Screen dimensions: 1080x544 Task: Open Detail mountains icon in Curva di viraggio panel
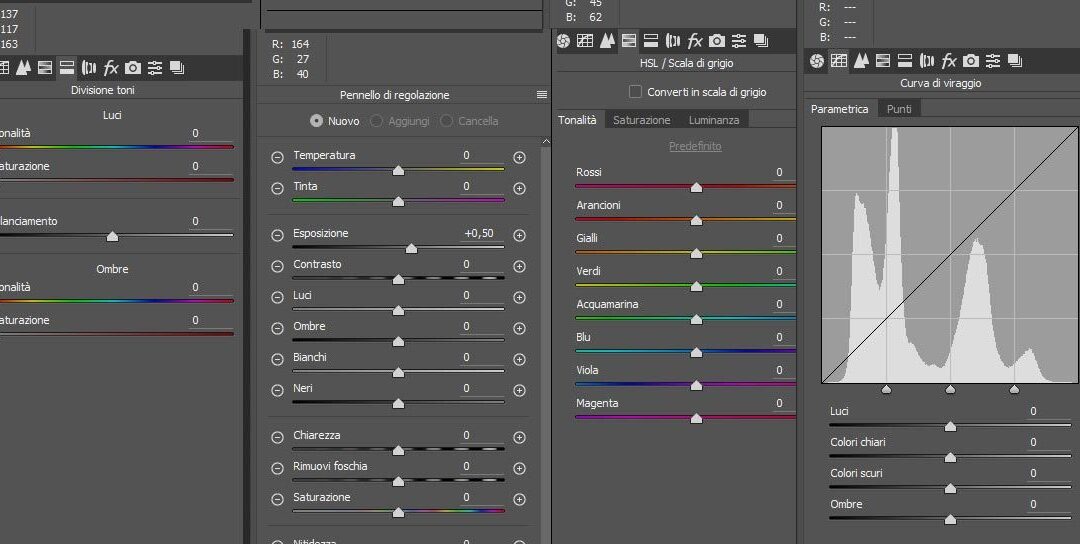[x=861, y=61]
